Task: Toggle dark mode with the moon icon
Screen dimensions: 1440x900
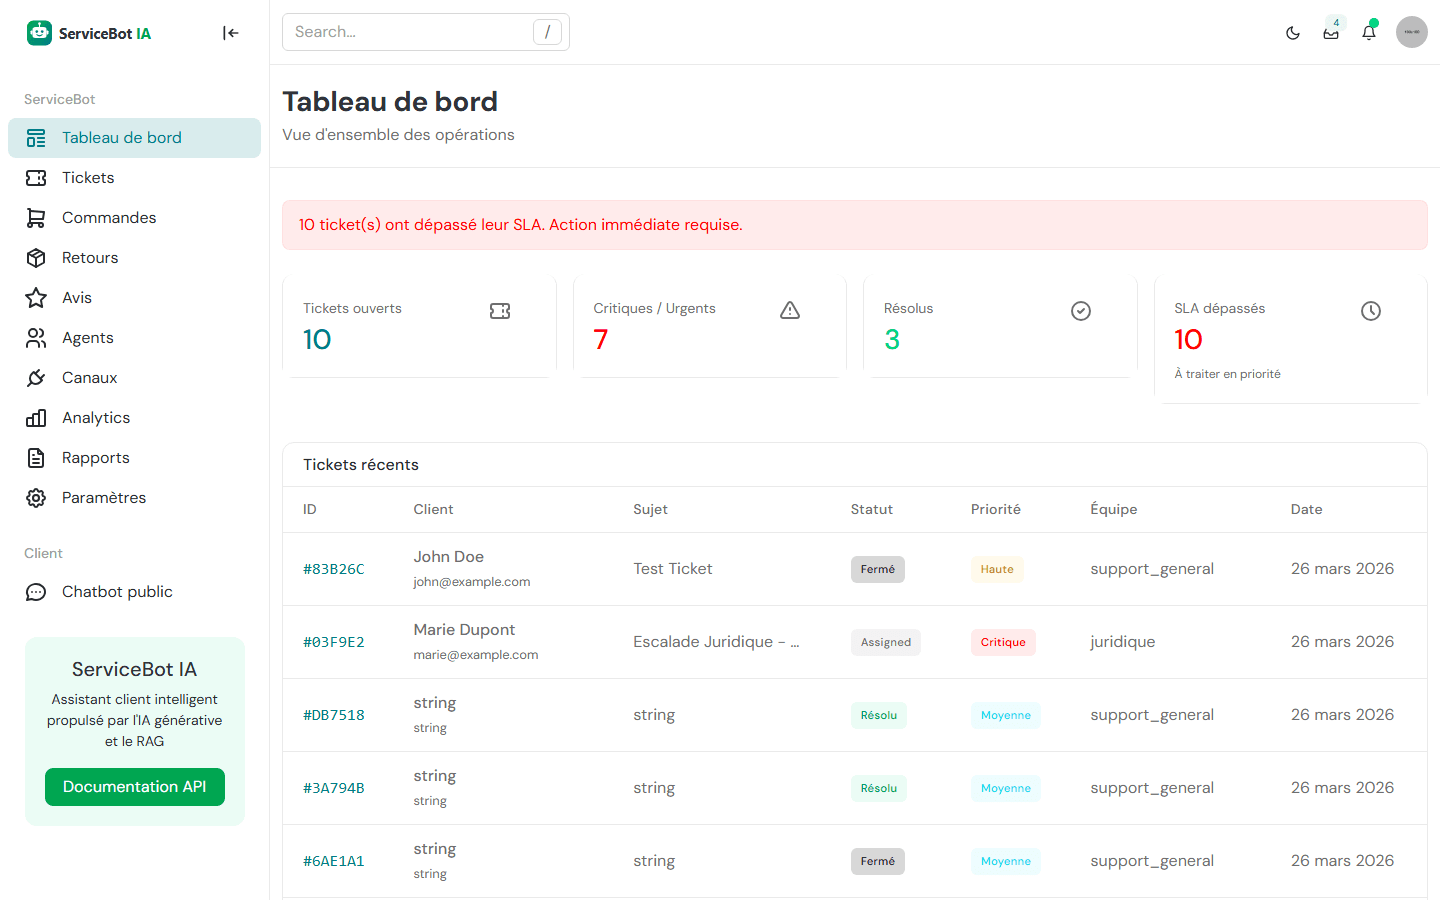Action: 1293,33
